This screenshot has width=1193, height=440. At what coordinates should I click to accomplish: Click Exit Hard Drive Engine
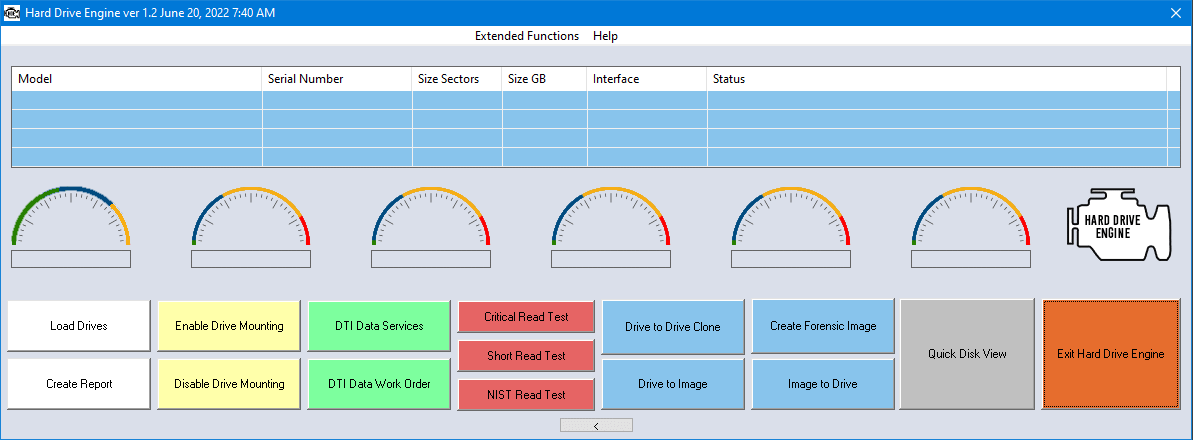[x=1110, y=354]
